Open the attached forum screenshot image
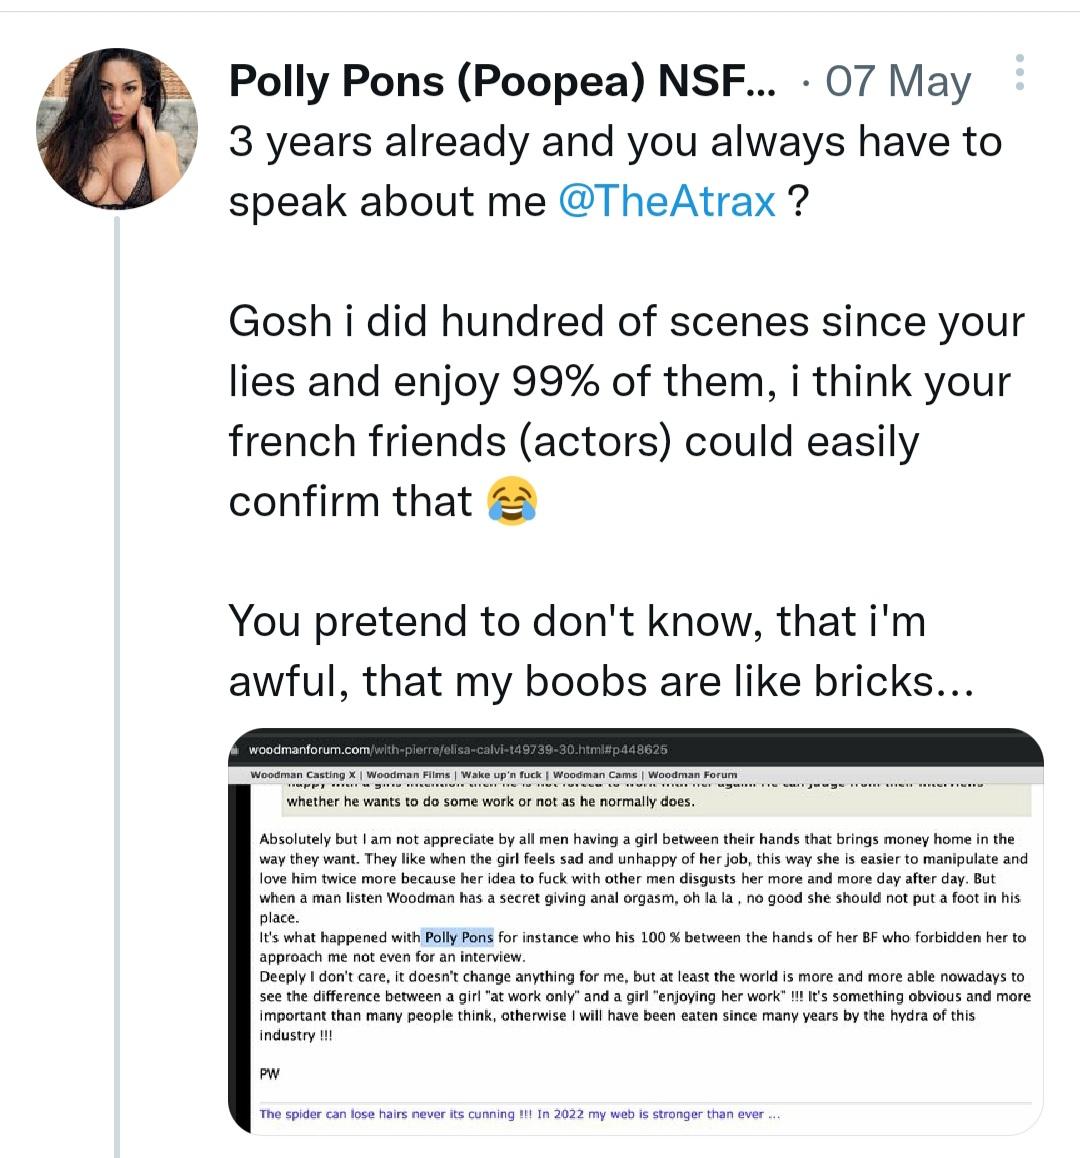The height and width of the screenshot is (1158, 1080). pyautogui.click(x=636, y=930)
